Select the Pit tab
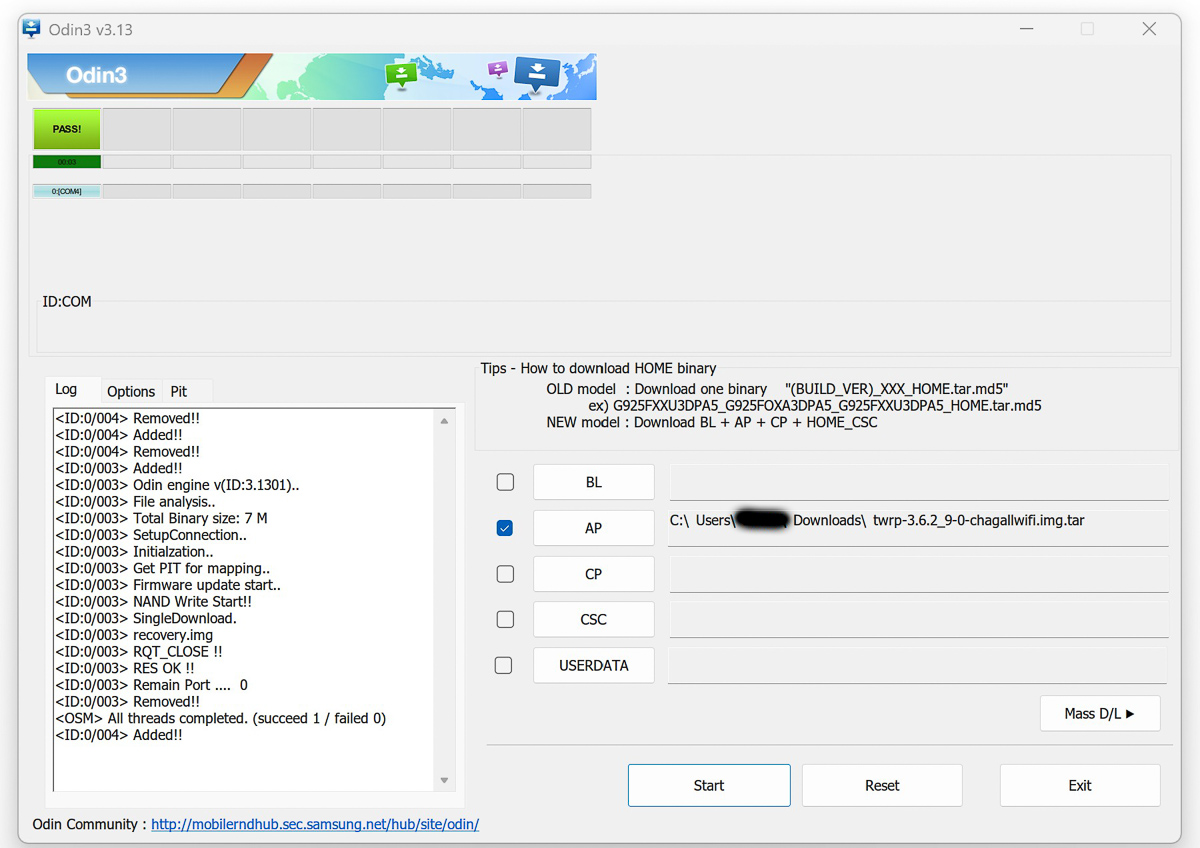This screenshot has width=1200, height=848. [179, 392]
